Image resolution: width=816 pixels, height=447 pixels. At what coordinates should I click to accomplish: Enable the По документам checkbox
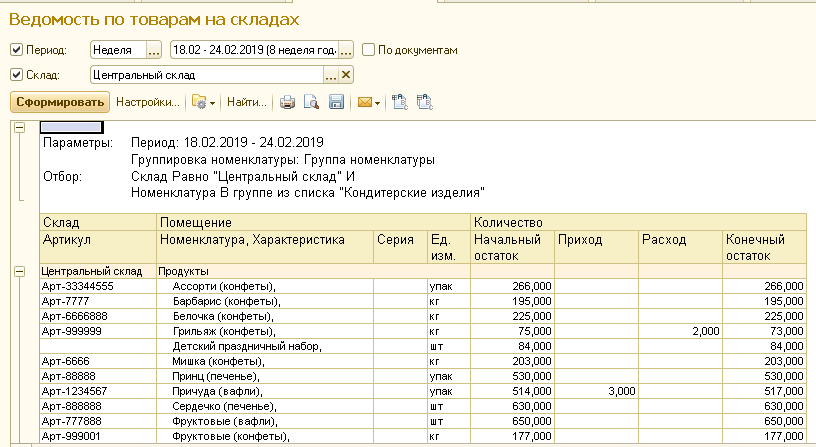tap(368, 50)
